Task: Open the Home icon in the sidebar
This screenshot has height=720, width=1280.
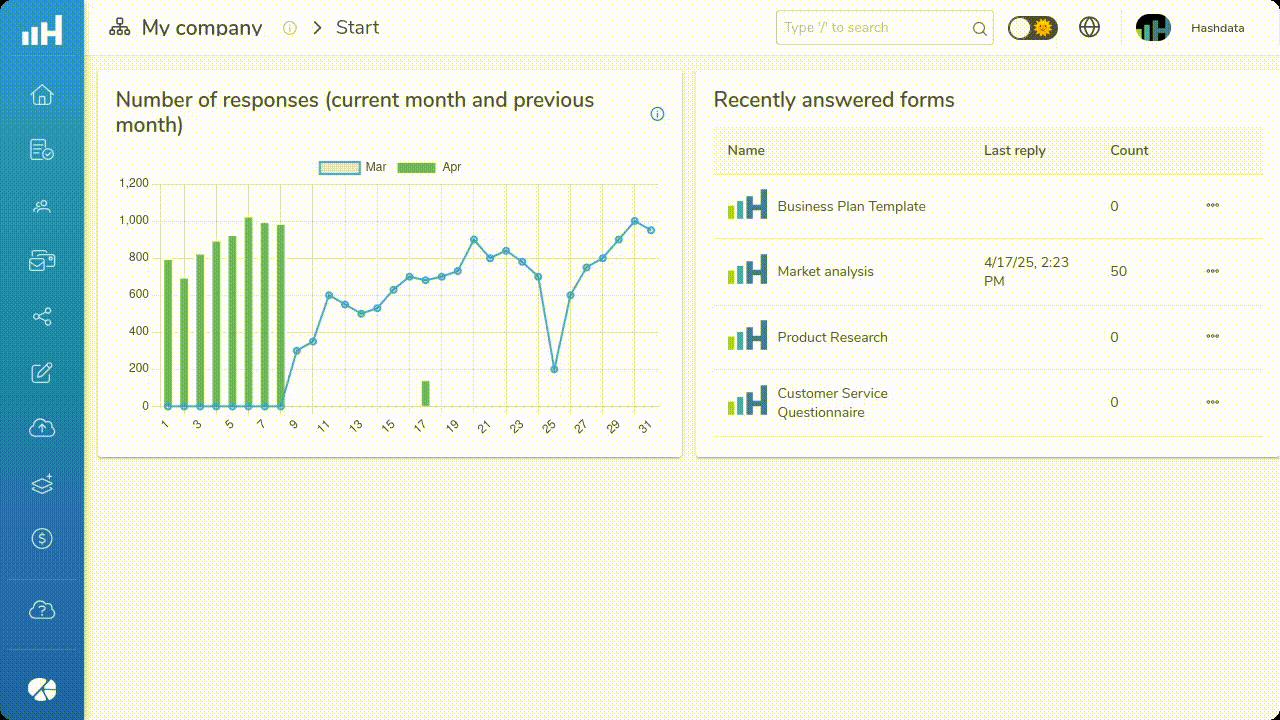Action: point(42,95)
